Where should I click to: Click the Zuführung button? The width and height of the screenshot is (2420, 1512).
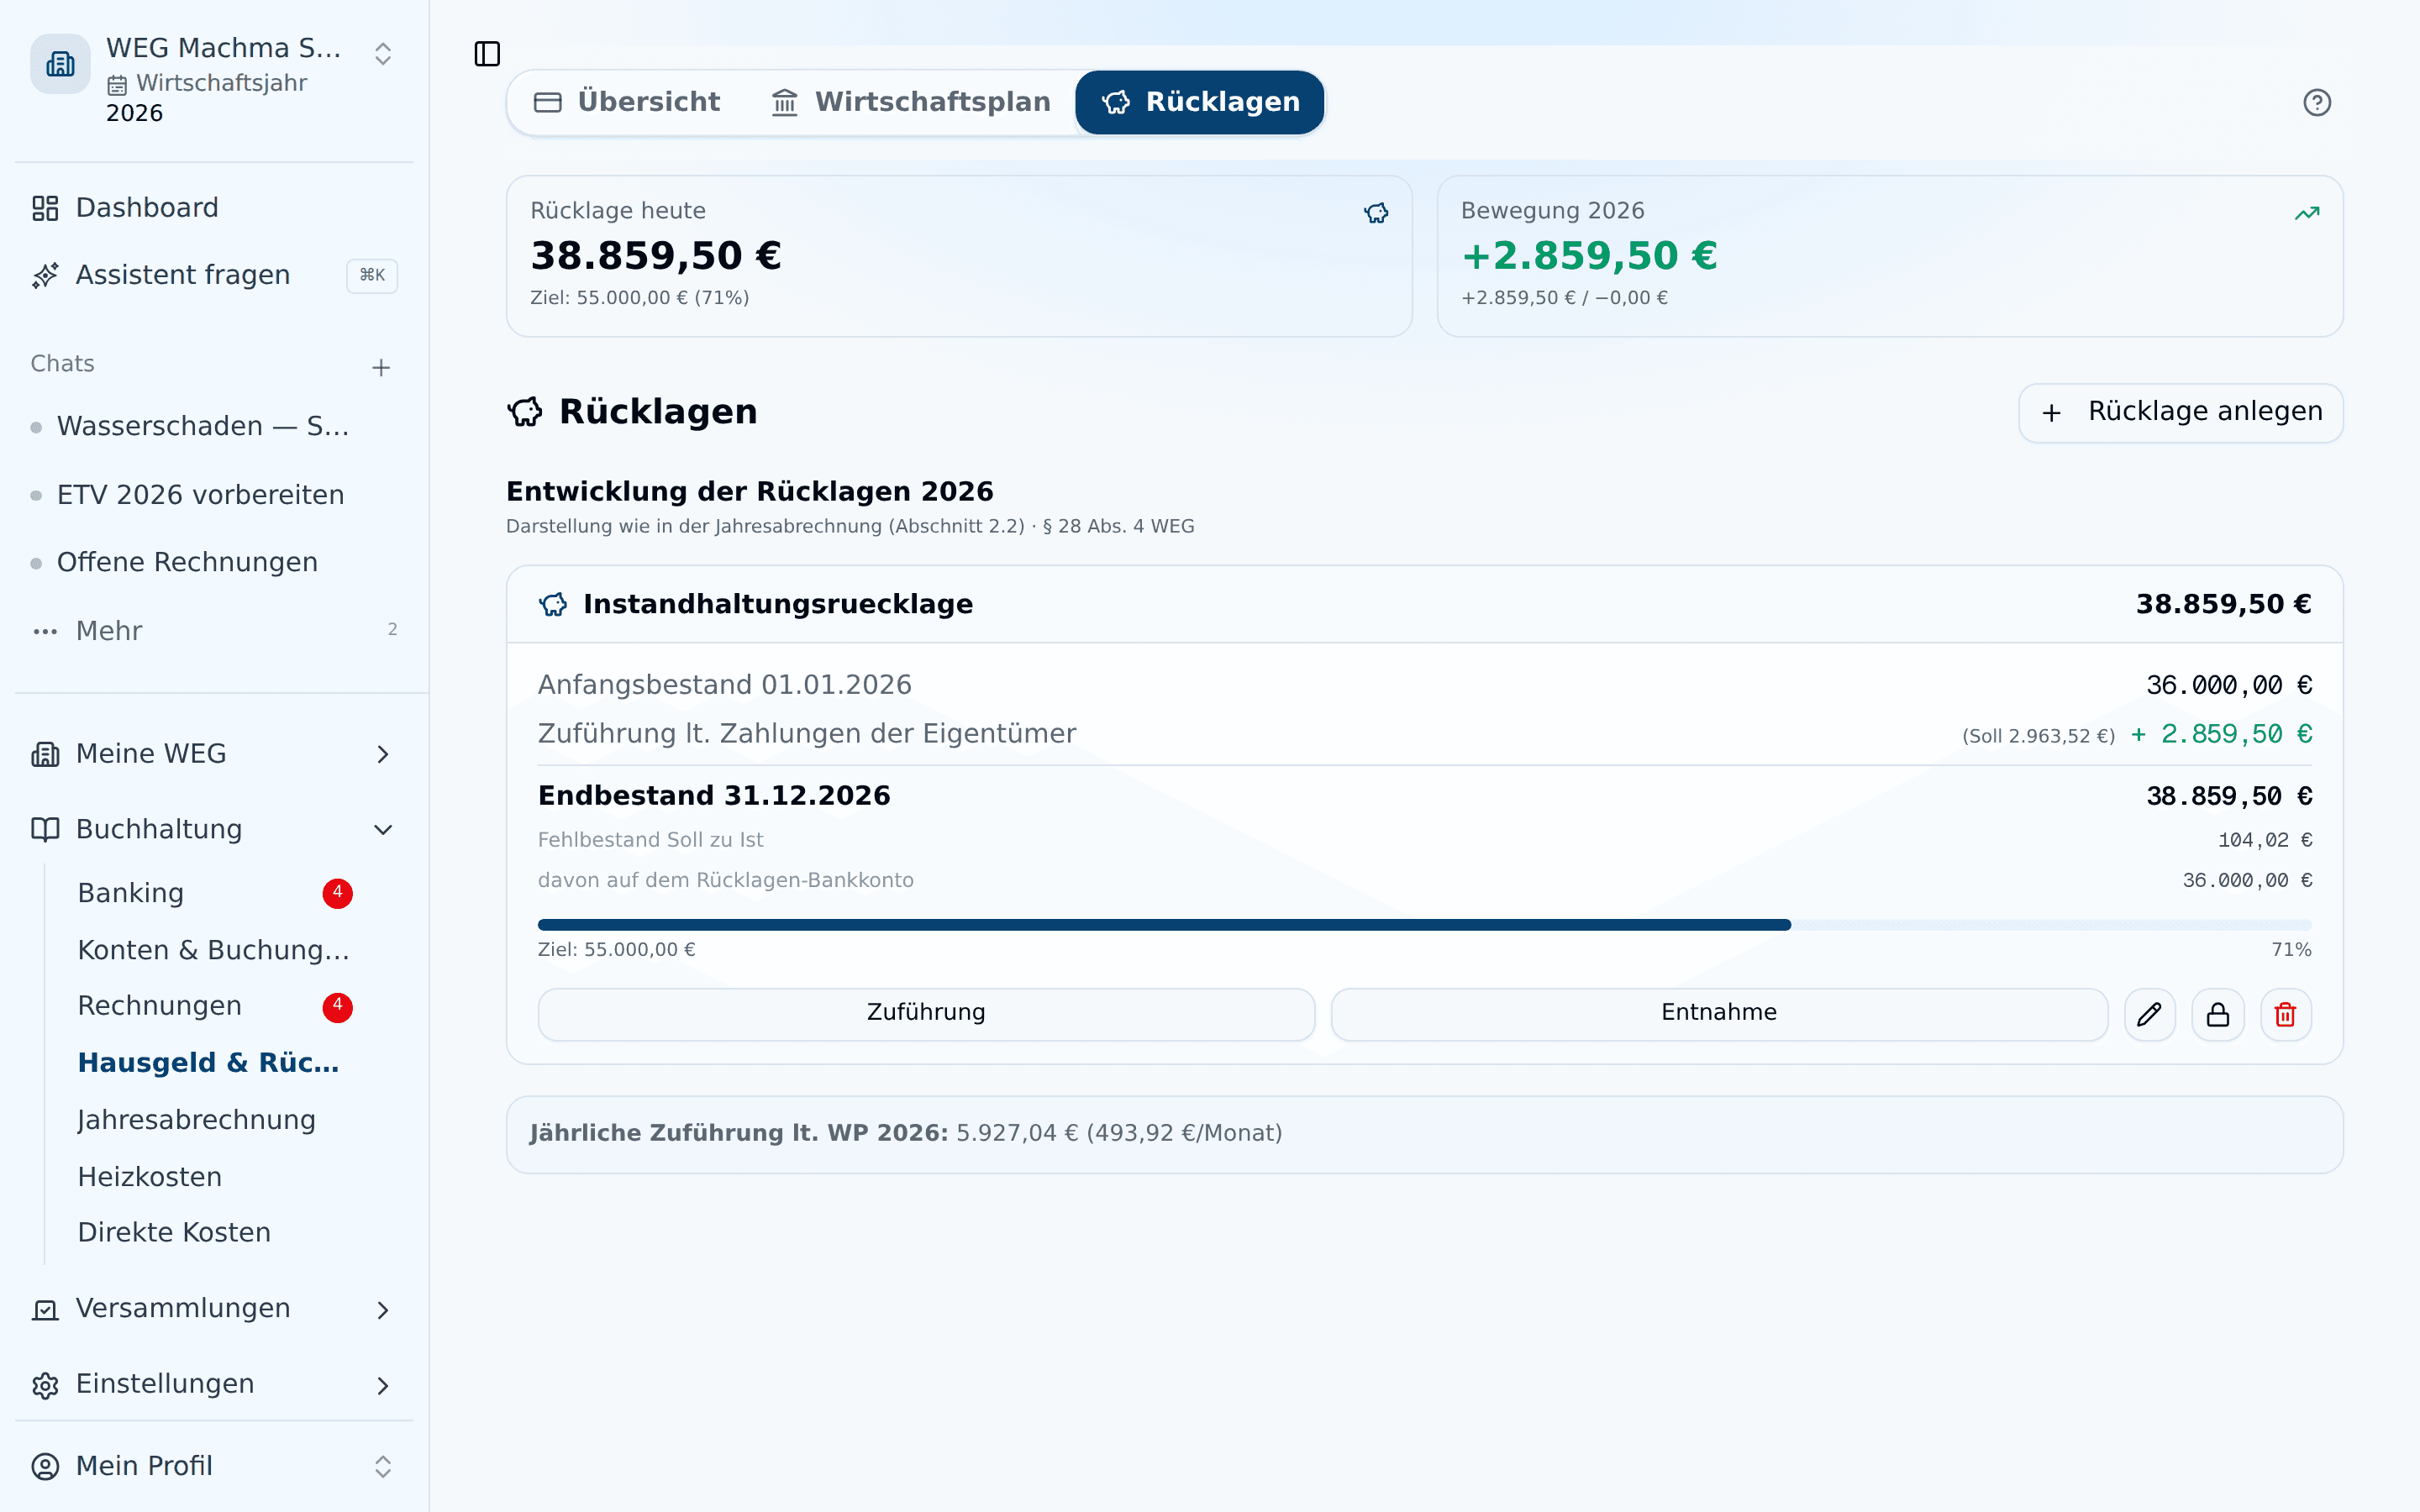926,1014
